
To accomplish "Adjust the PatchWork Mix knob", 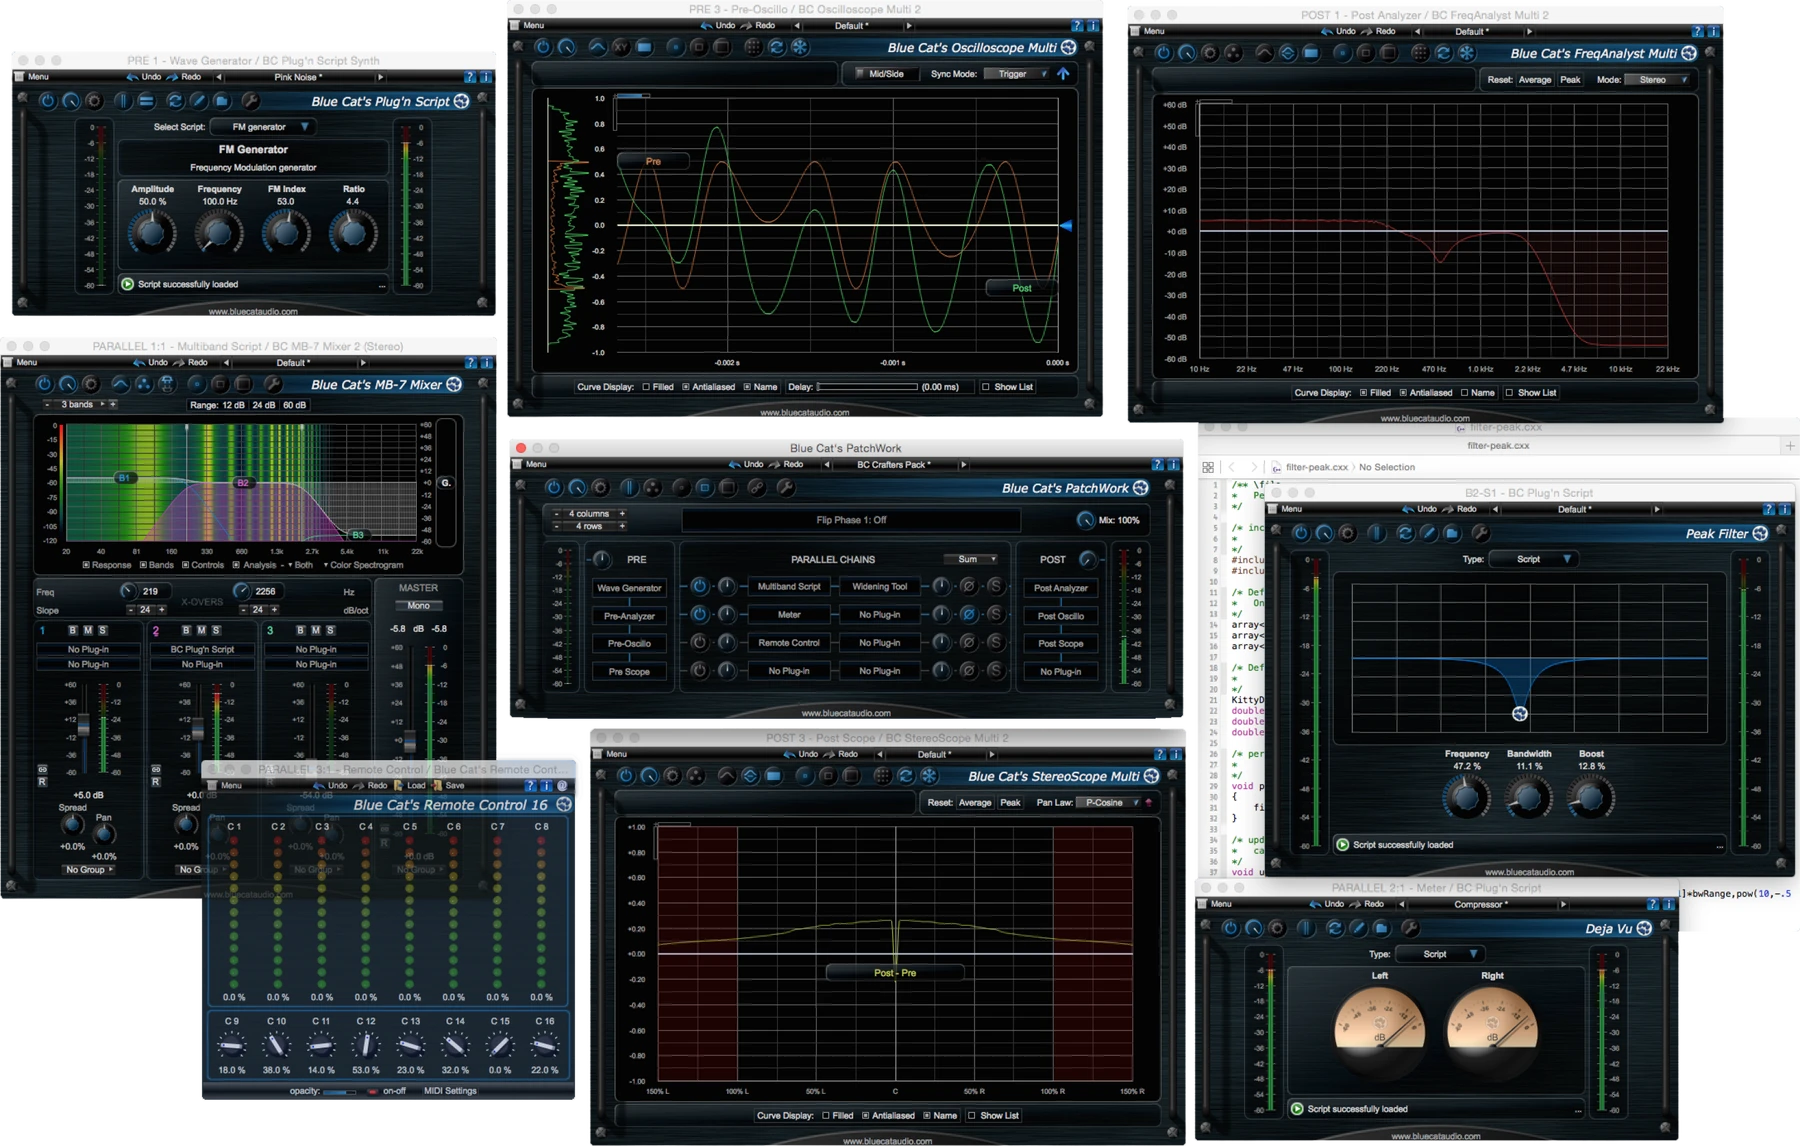I will click(1085, 520).
